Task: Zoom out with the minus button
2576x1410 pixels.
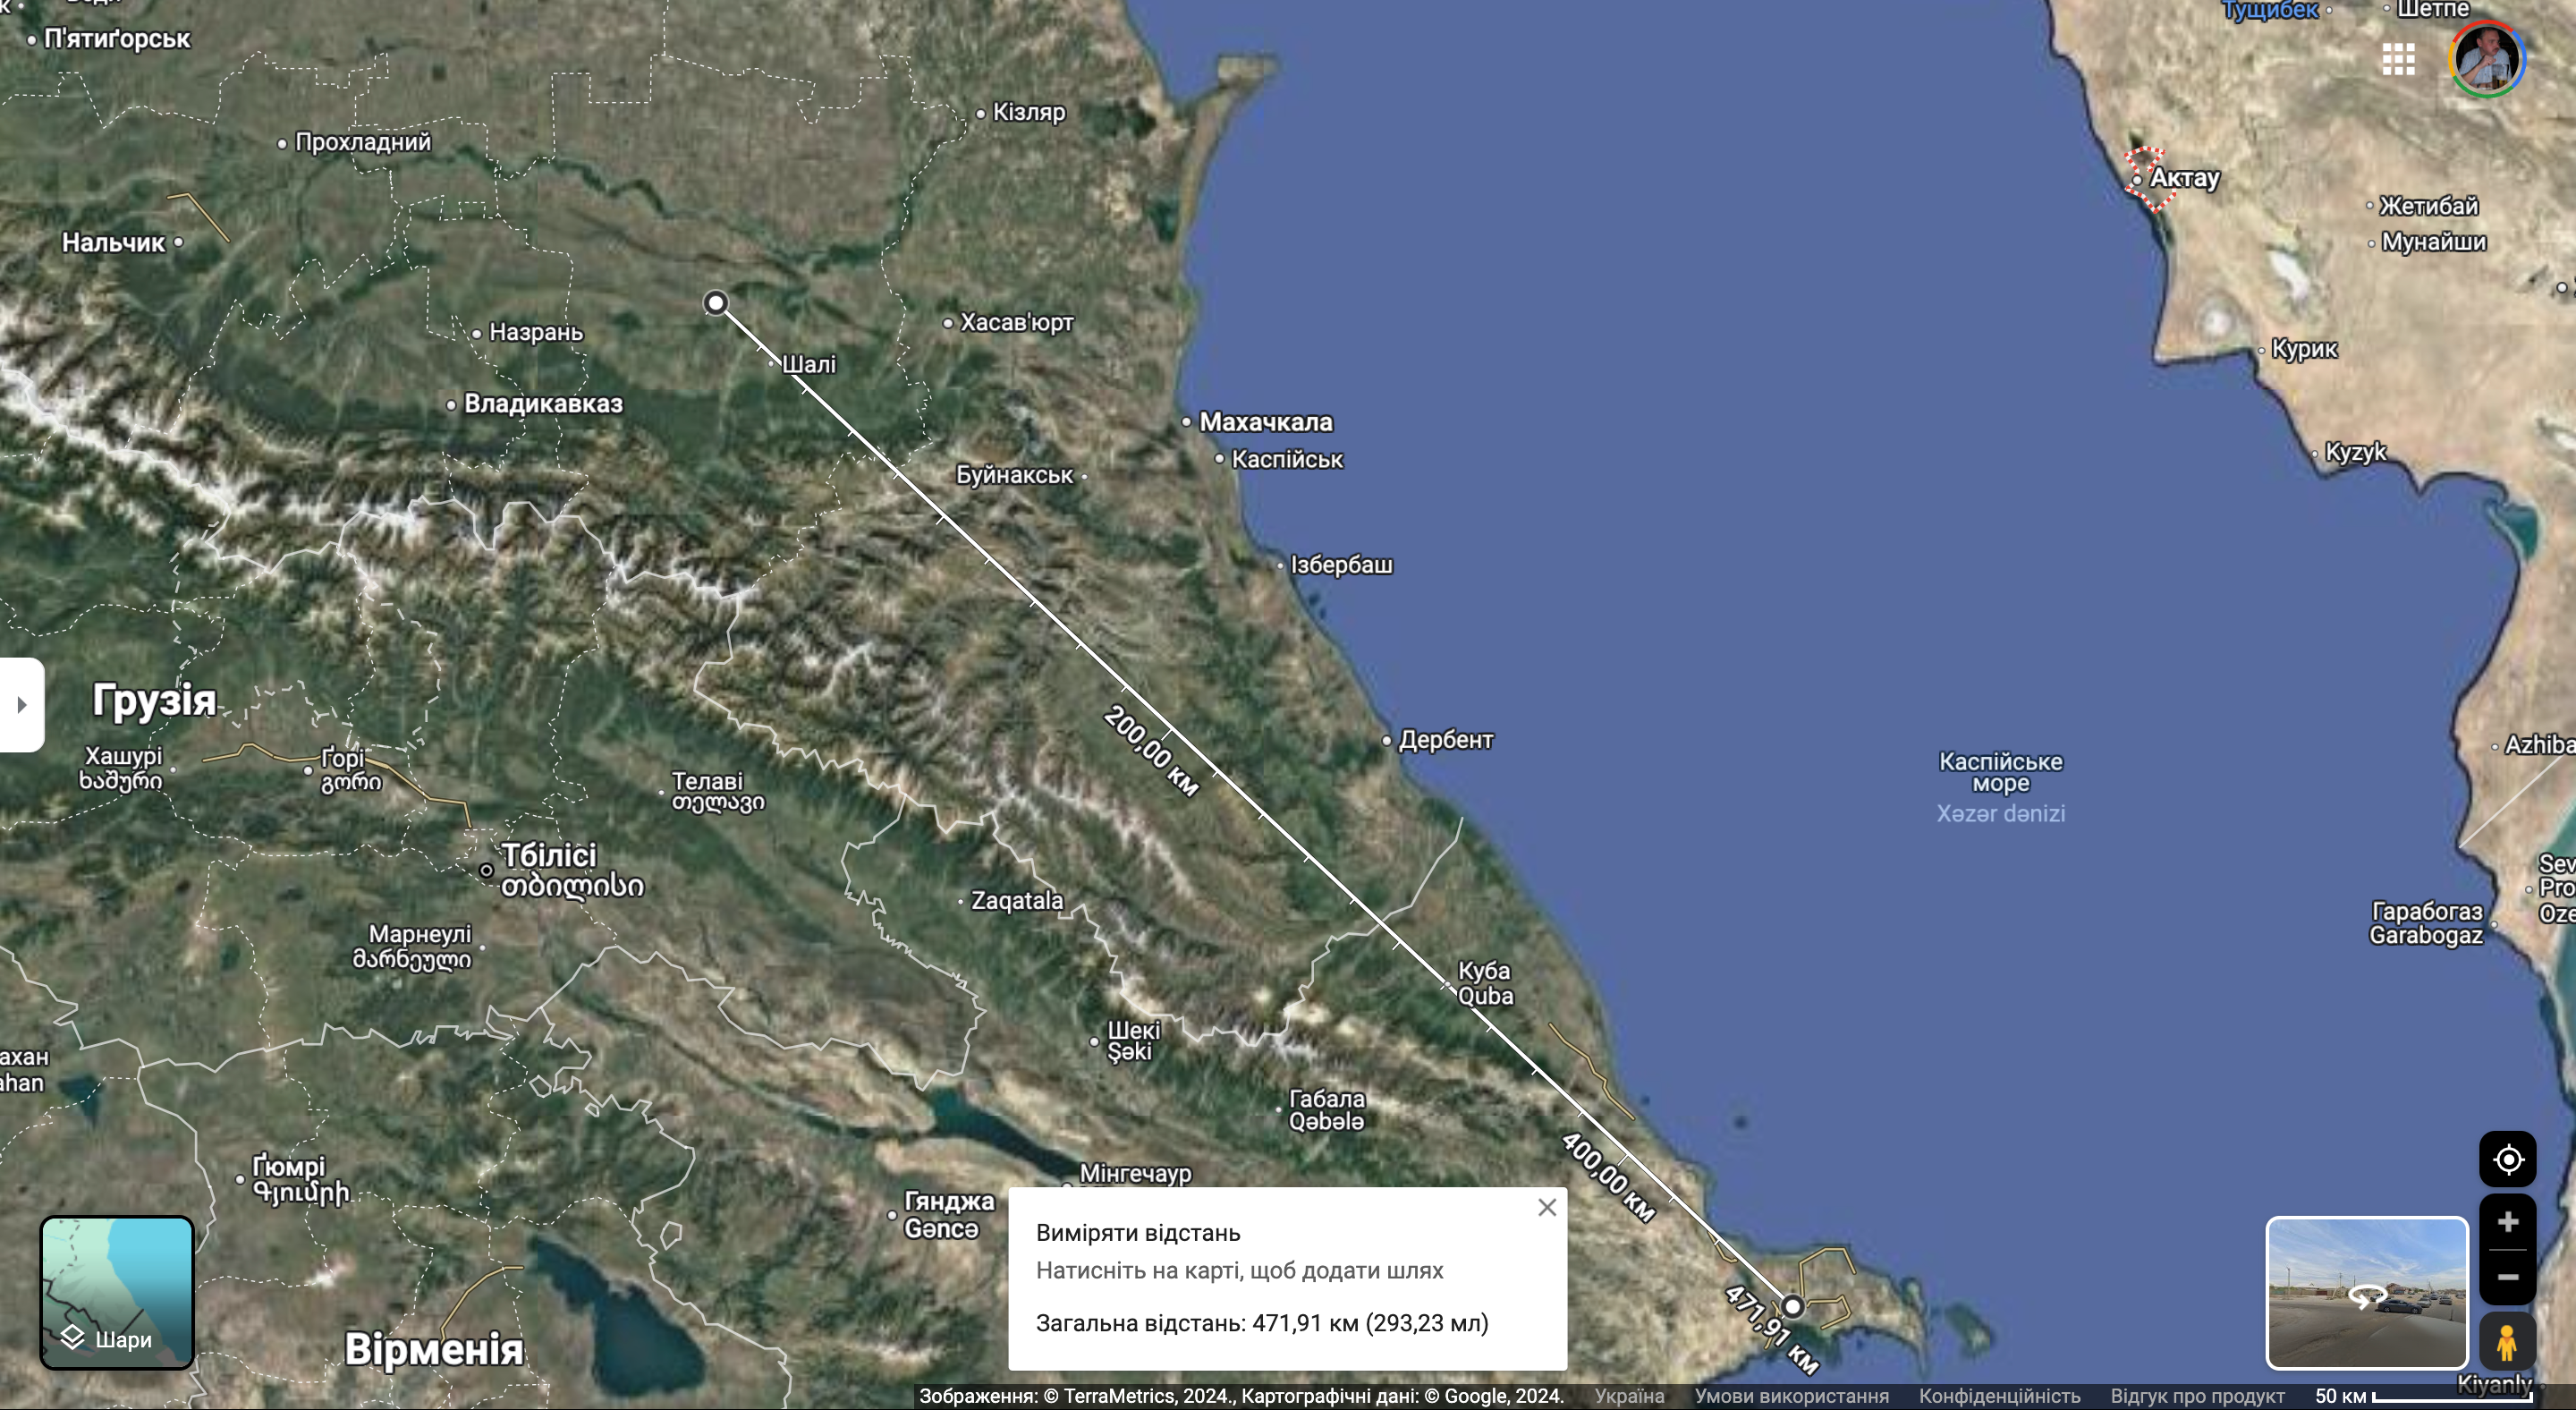Action: [2507, 1277]
